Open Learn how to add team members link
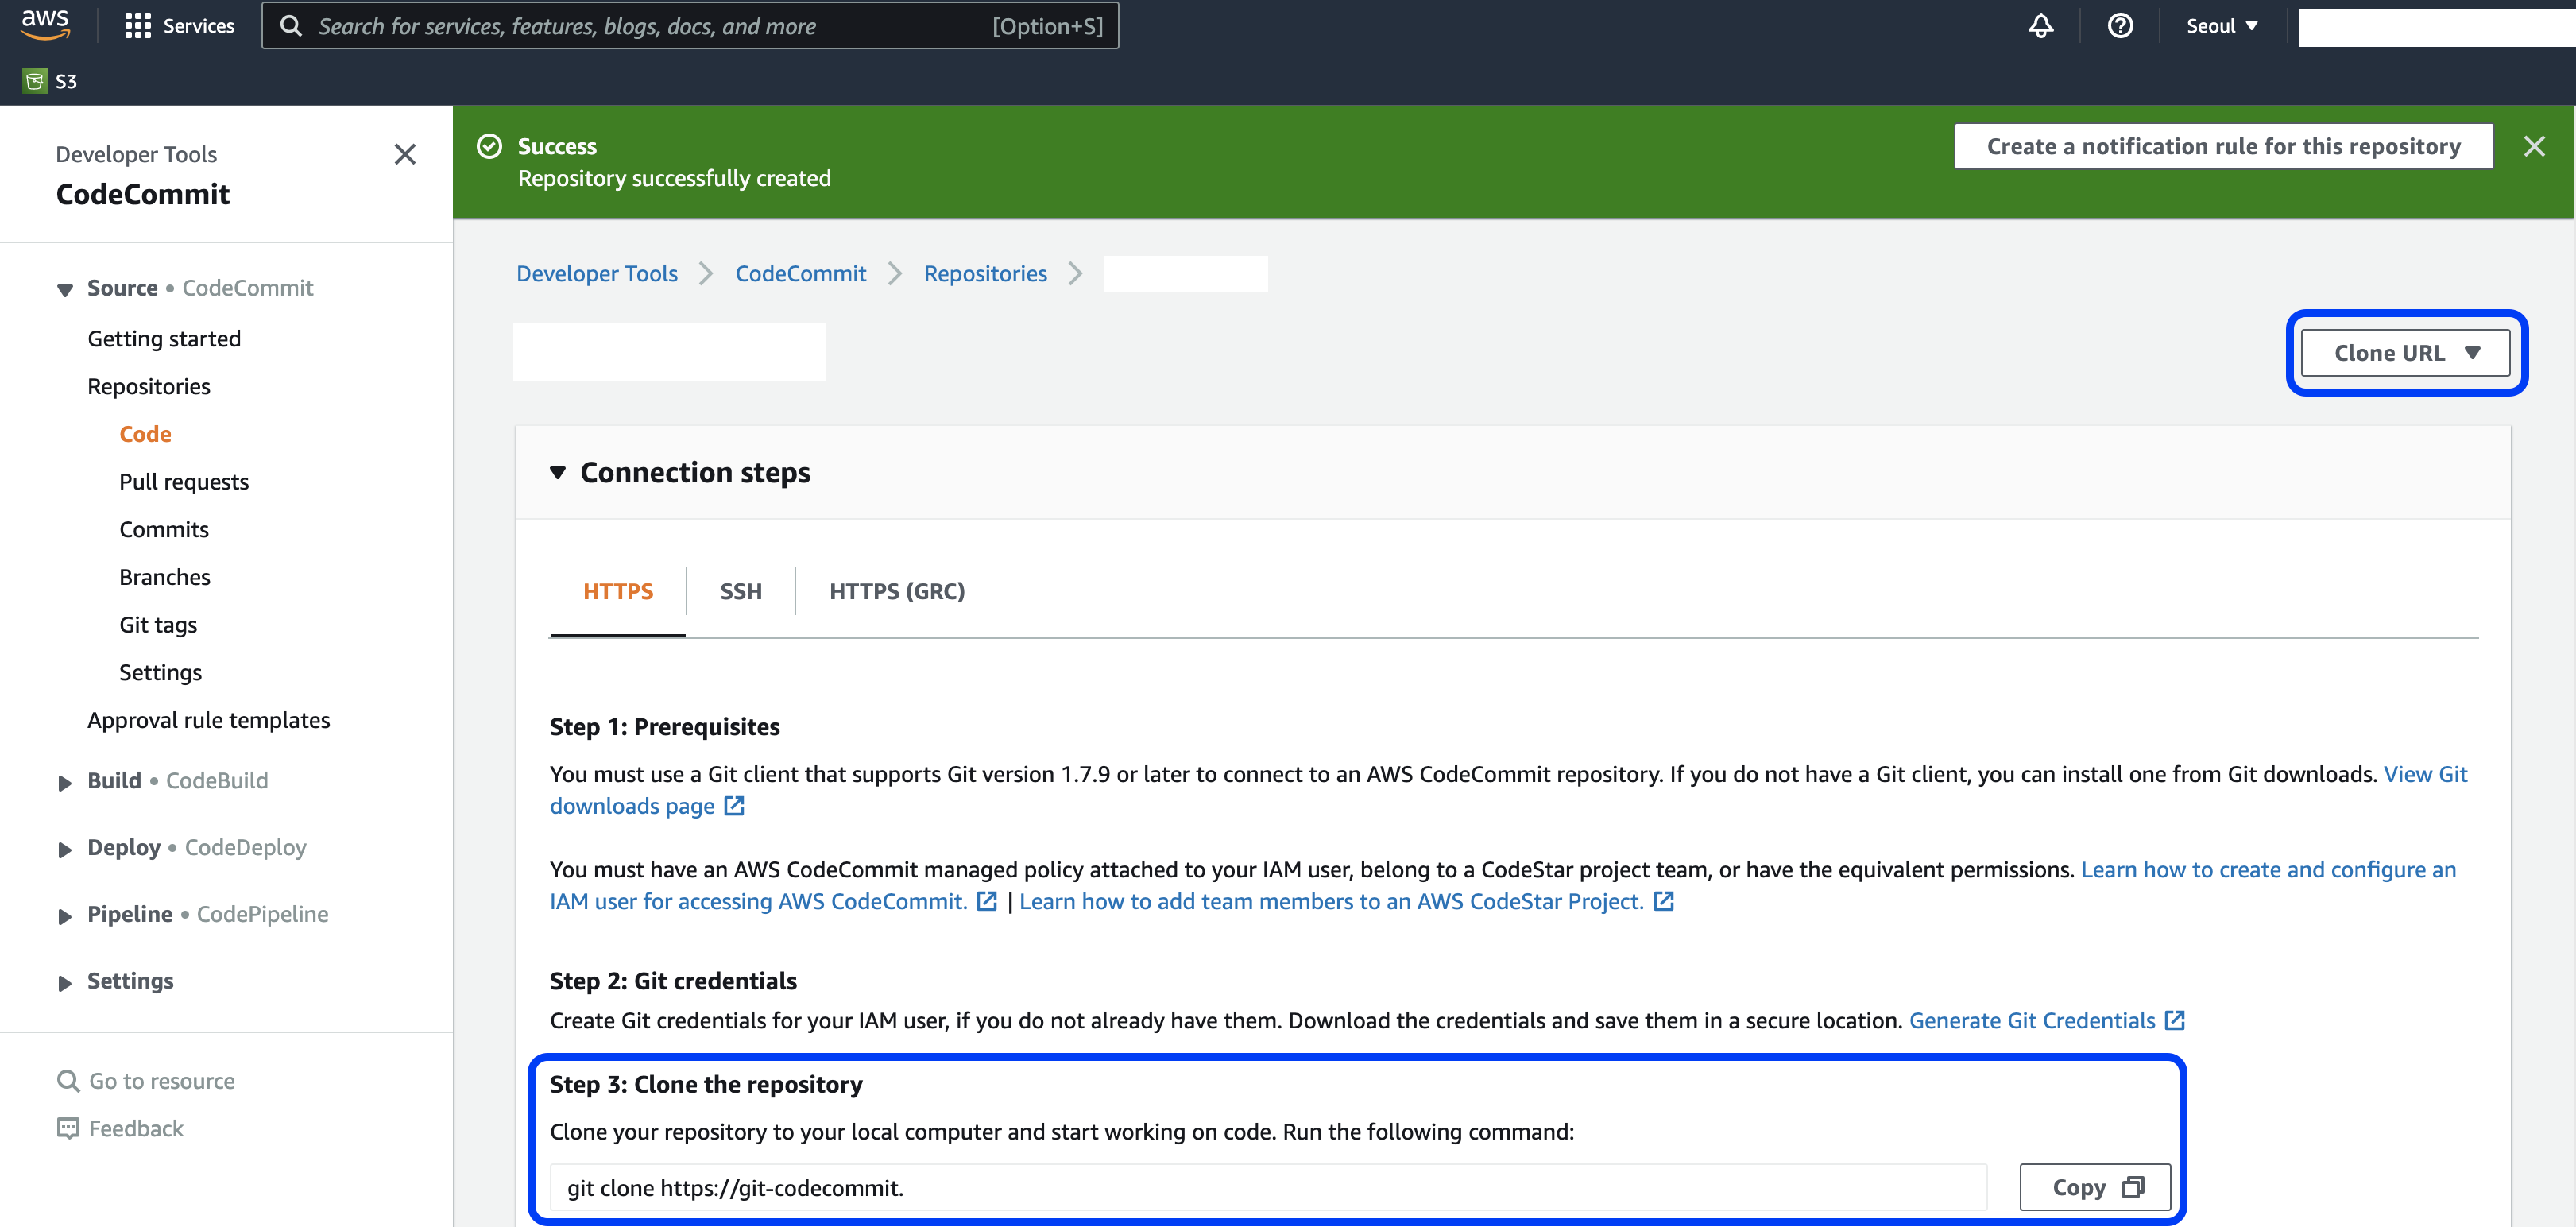Image resolution: width=2576 pixels, height=1227 pixels. pyautogui.click(x=1331, y=901)
